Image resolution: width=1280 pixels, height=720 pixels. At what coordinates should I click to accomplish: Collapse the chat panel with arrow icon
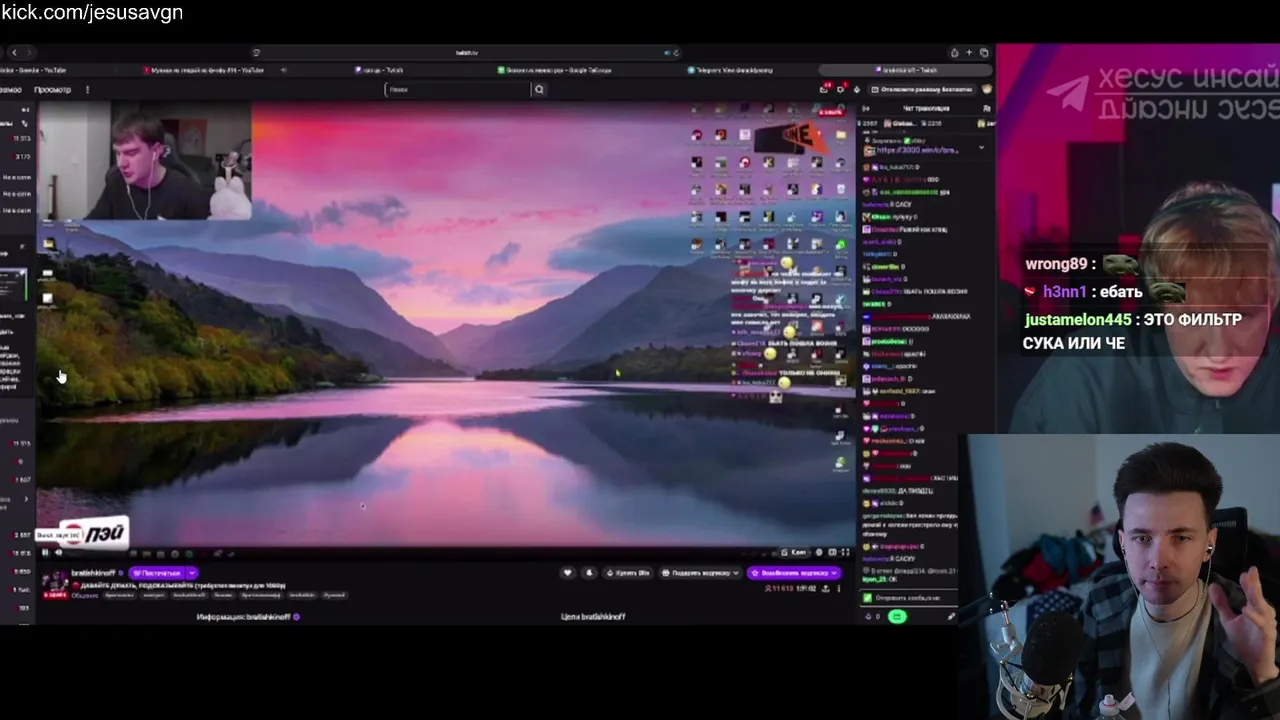(x=868, y=108)
